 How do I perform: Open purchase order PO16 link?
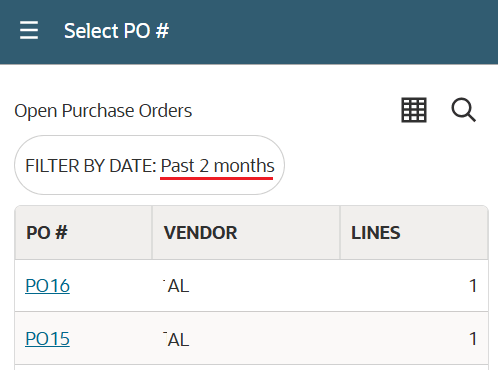tap(47, 286)
